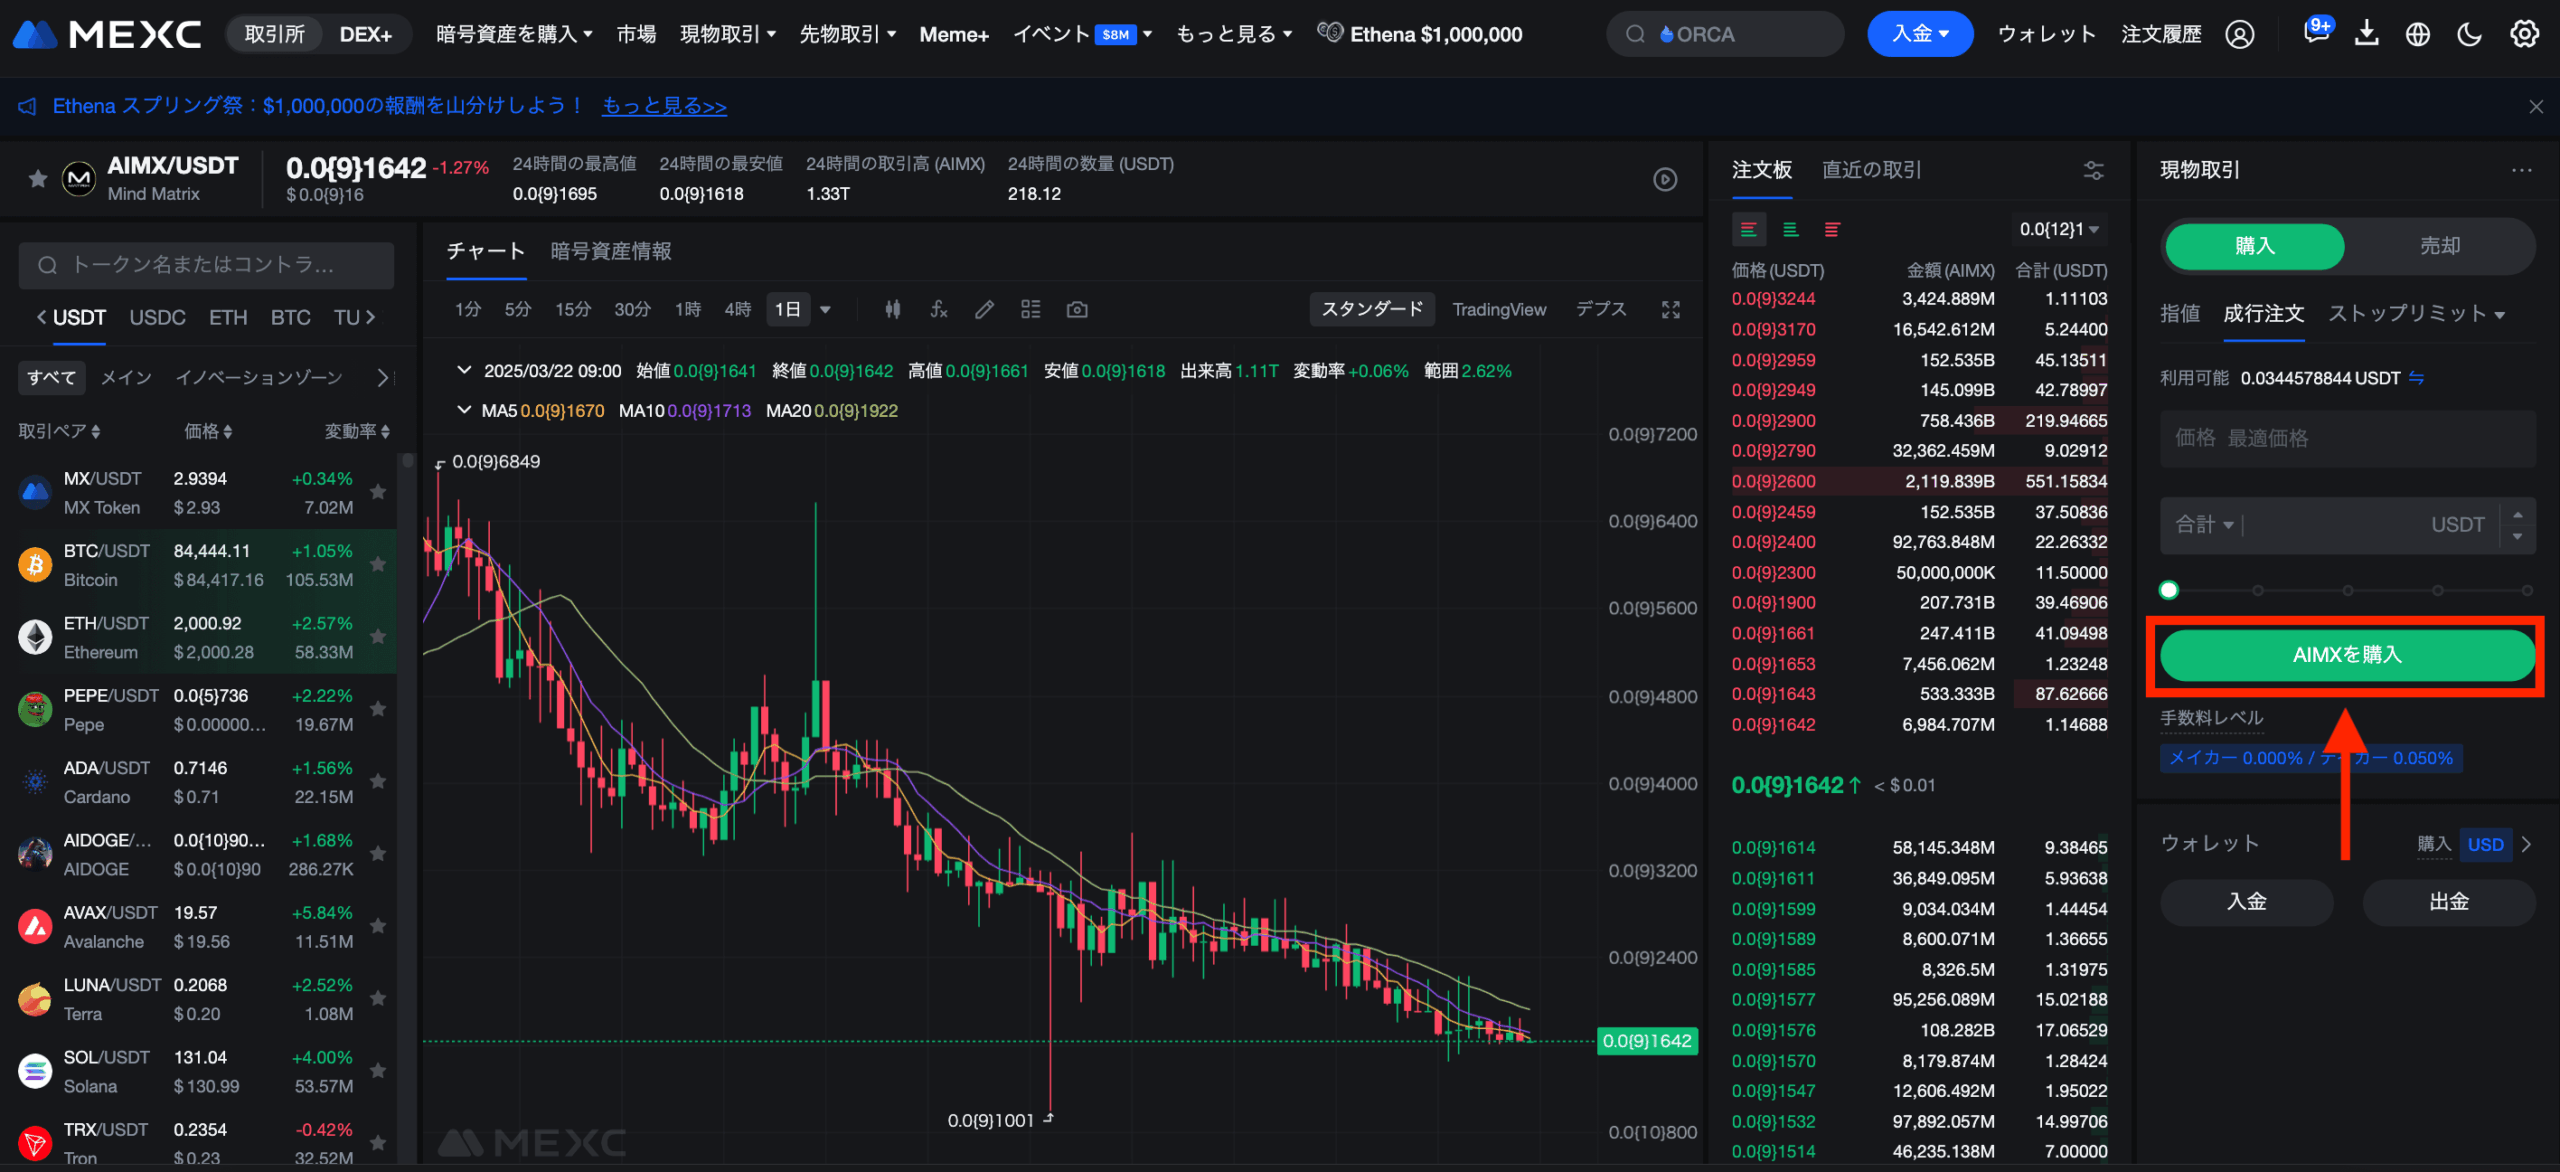
Task: Switch to 暗号資産情報 tab
Action: pos(611,252)
